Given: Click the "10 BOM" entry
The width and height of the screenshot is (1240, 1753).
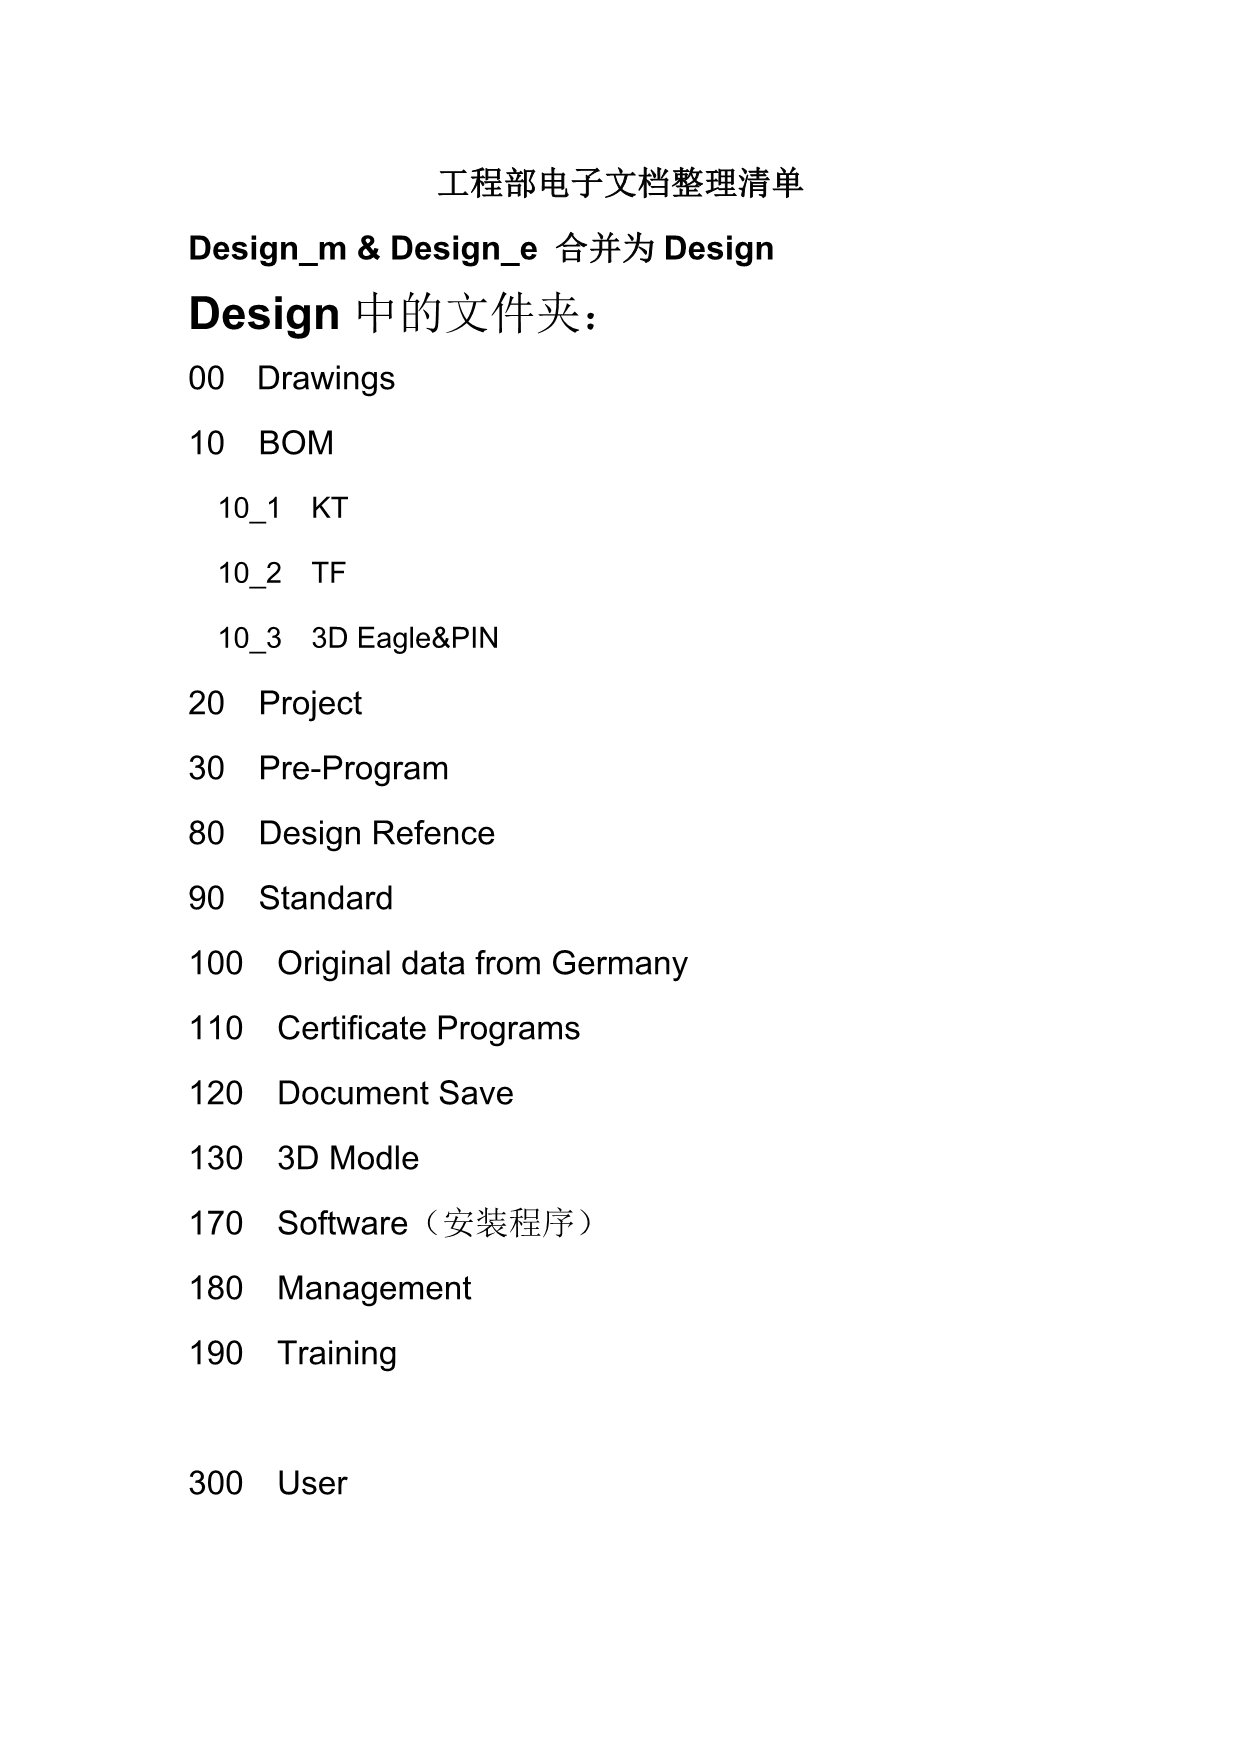Looking at the screenshot, I should (261, 443).
